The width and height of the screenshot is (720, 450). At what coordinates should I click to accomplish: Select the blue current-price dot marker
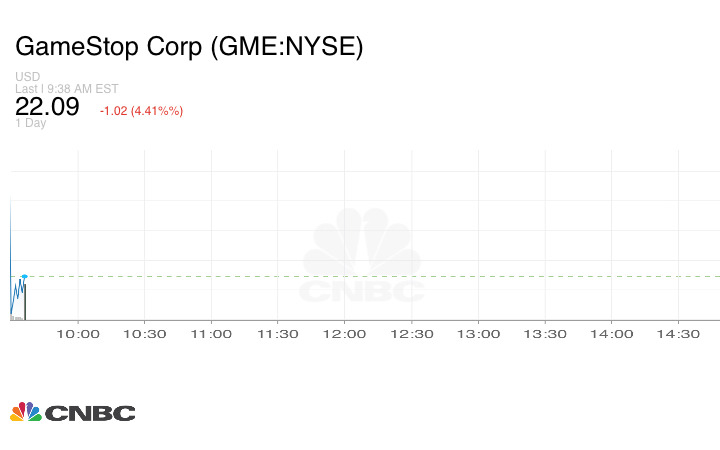point(24,276)
